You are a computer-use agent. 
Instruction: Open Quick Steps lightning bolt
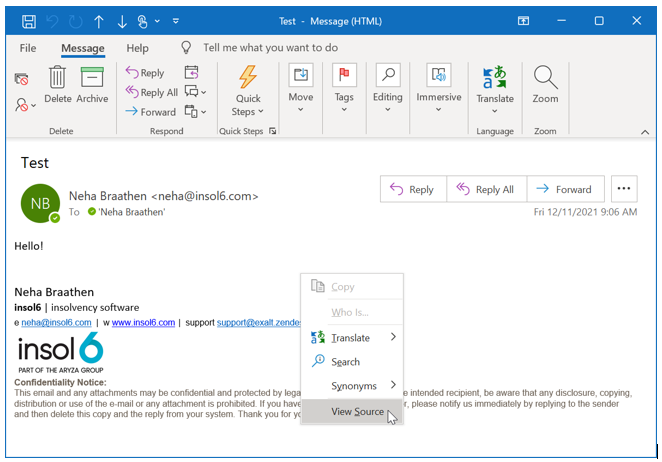[247, 79]
